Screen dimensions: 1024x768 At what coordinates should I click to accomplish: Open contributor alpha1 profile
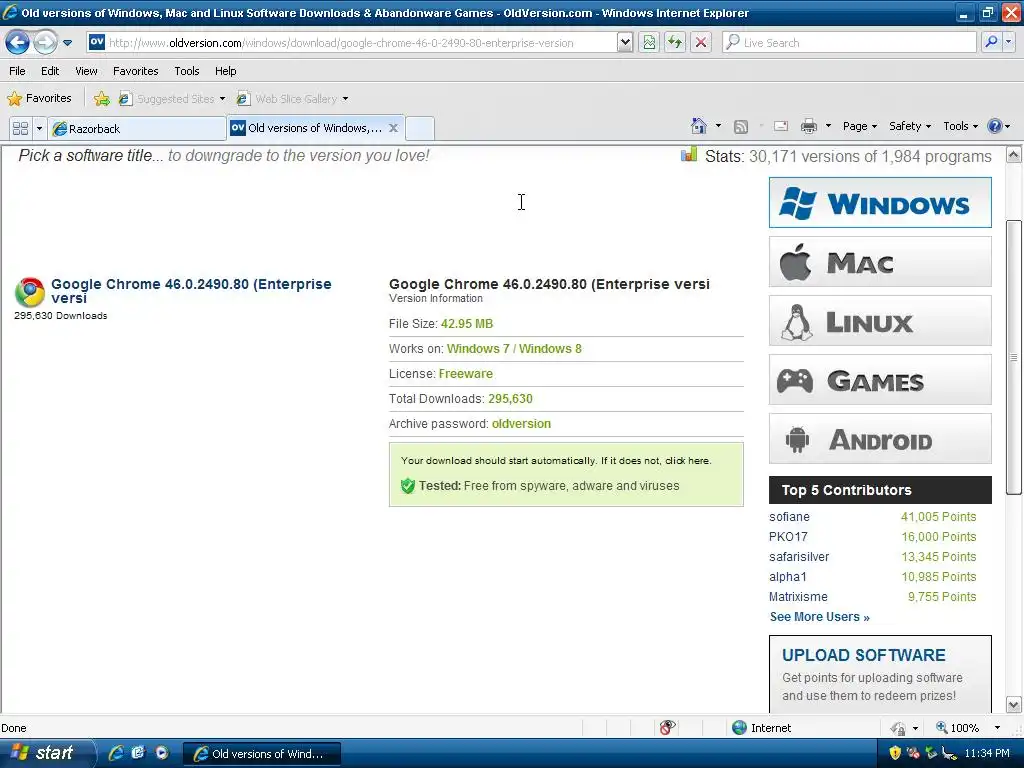pyautogui.click(x=788, y=577)
